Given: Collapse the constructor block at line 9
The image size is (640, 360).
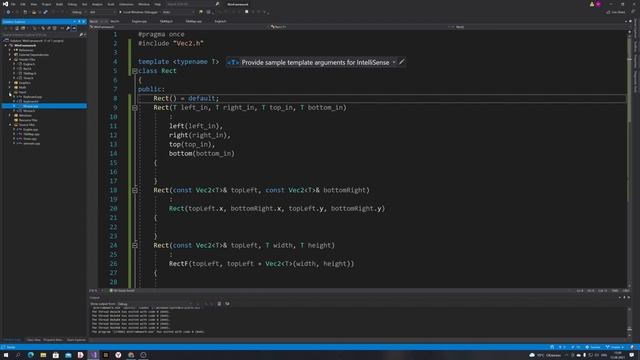Looking at the screenshot, I should pos(135,108).
